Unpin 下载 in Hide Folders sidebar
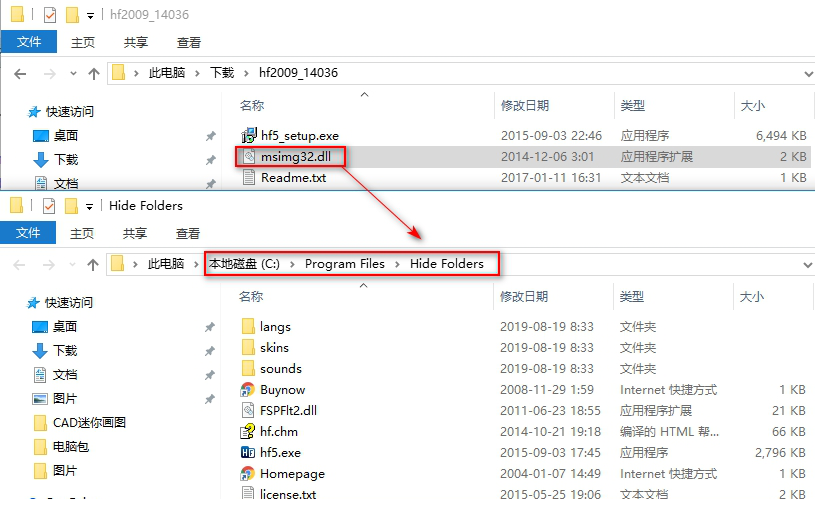 click(209, 351)
